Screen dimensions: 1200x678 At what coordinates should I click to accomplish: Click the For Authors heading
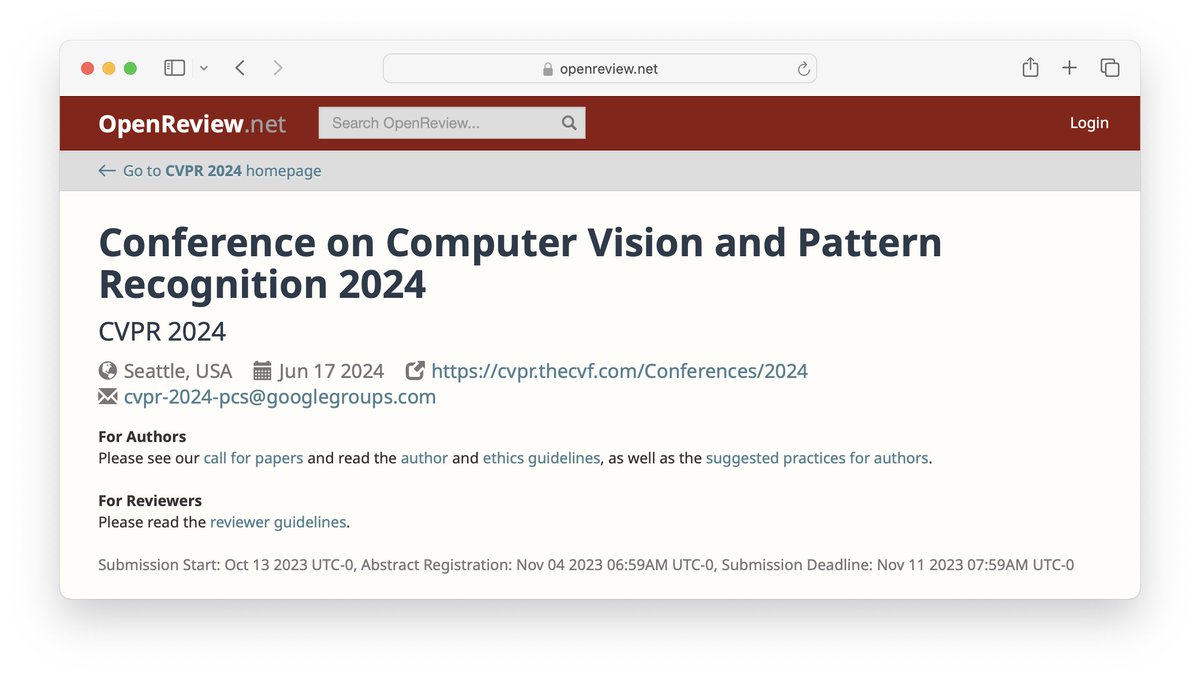coord(142,436)
